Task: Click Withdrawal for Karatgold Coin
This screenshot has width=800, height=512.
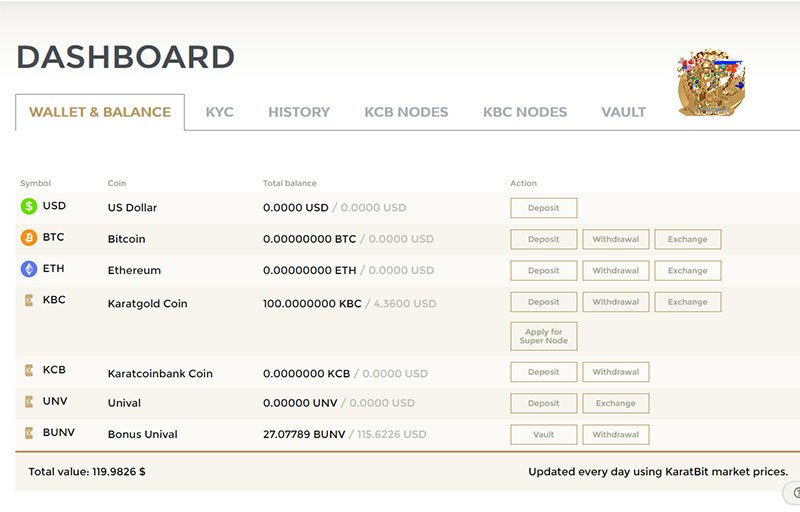Action: pyautogui.click(x=616, y=302)
